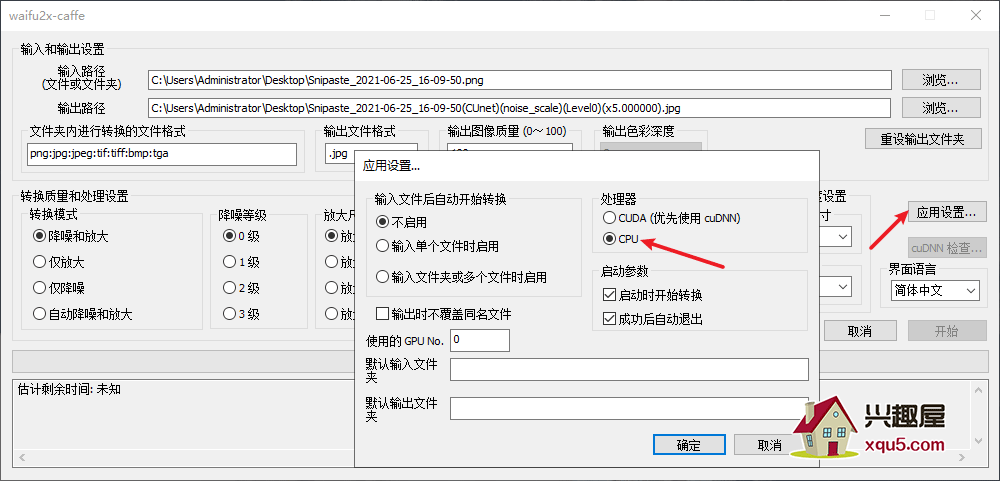Viewport: 1000px width, 481px height.
Task: Browse for the input path
Action: pyautogui.click(x=941, y=80)
